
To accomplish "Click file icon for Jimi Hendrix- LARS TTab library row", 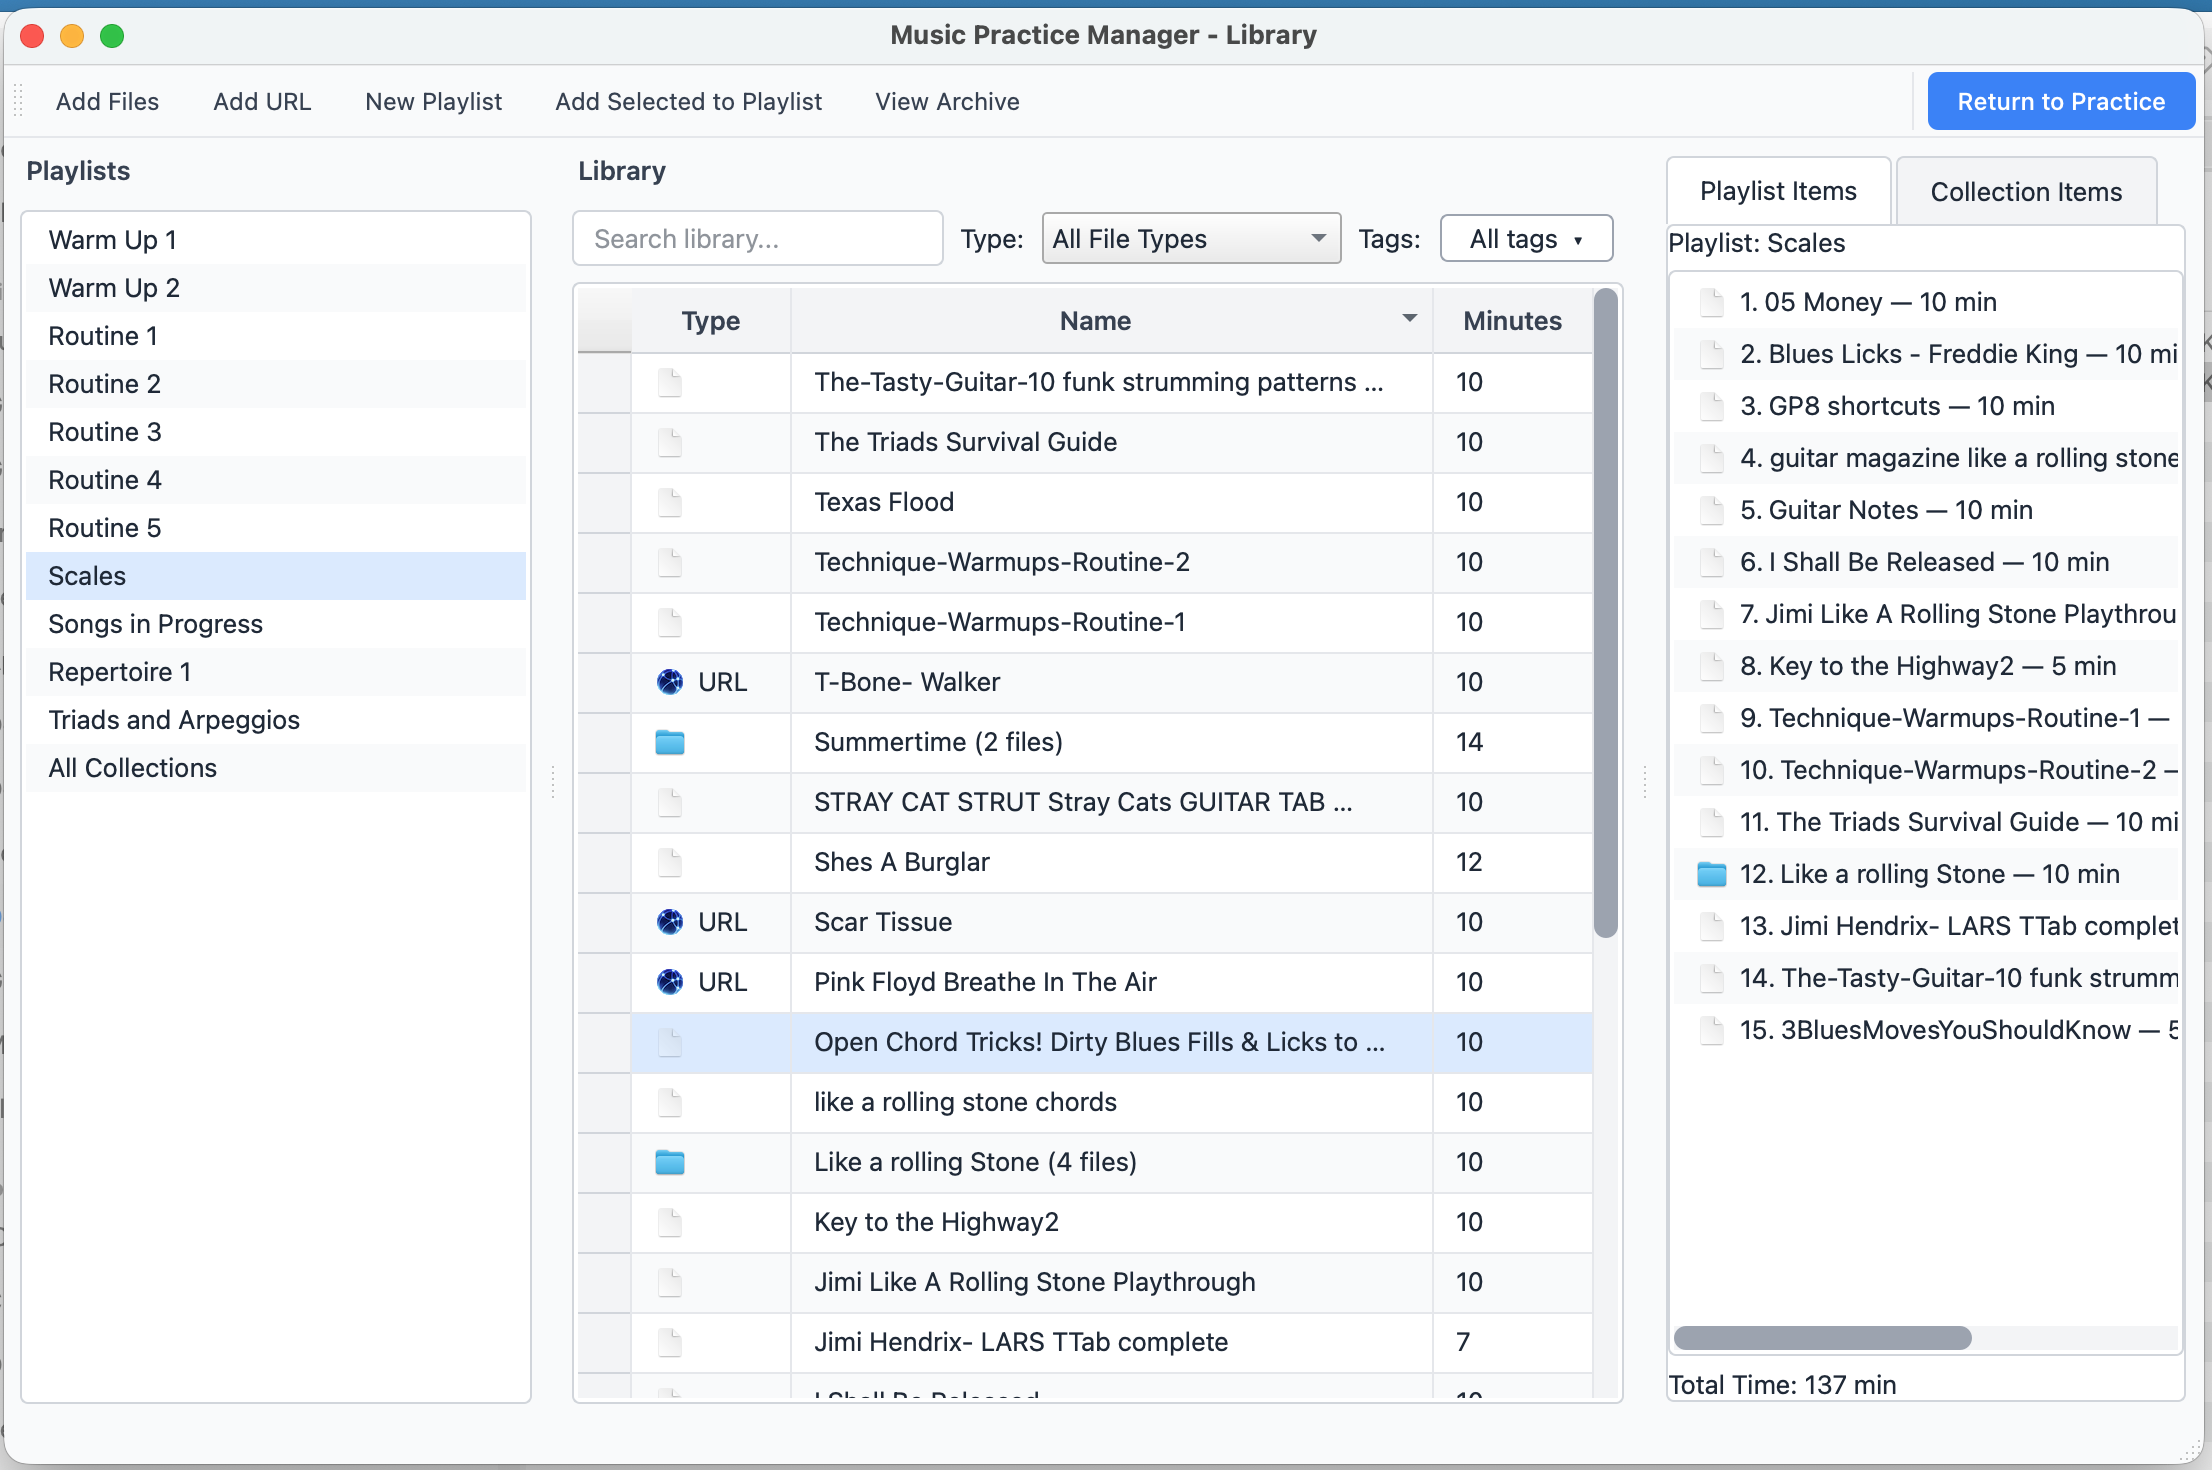I will coord(670,1342).
